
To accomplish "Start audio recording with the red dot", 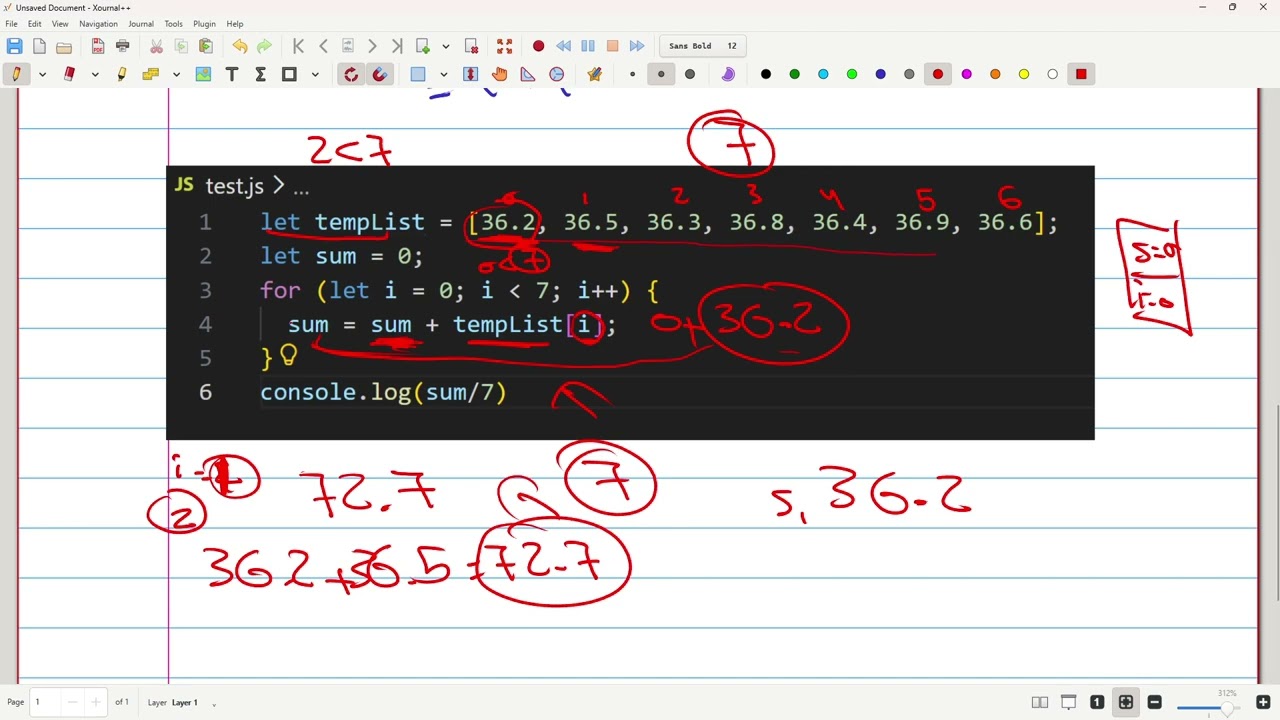I will [x=538, y=46].
